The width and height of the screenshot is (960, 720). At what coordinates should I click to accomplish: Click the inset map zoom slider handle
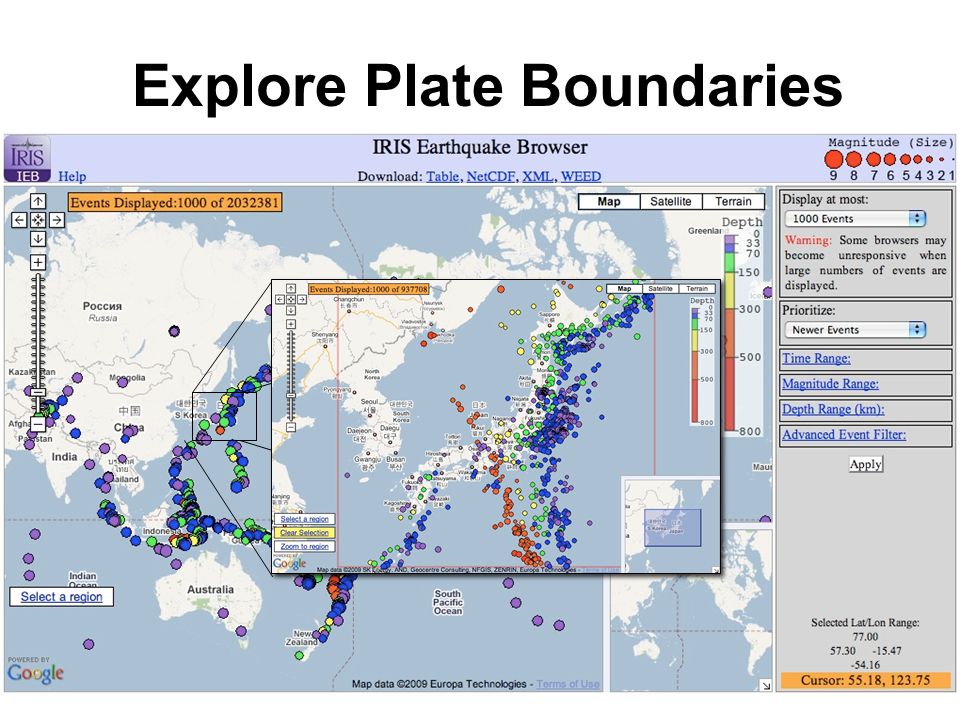click(x=291, y=396)
